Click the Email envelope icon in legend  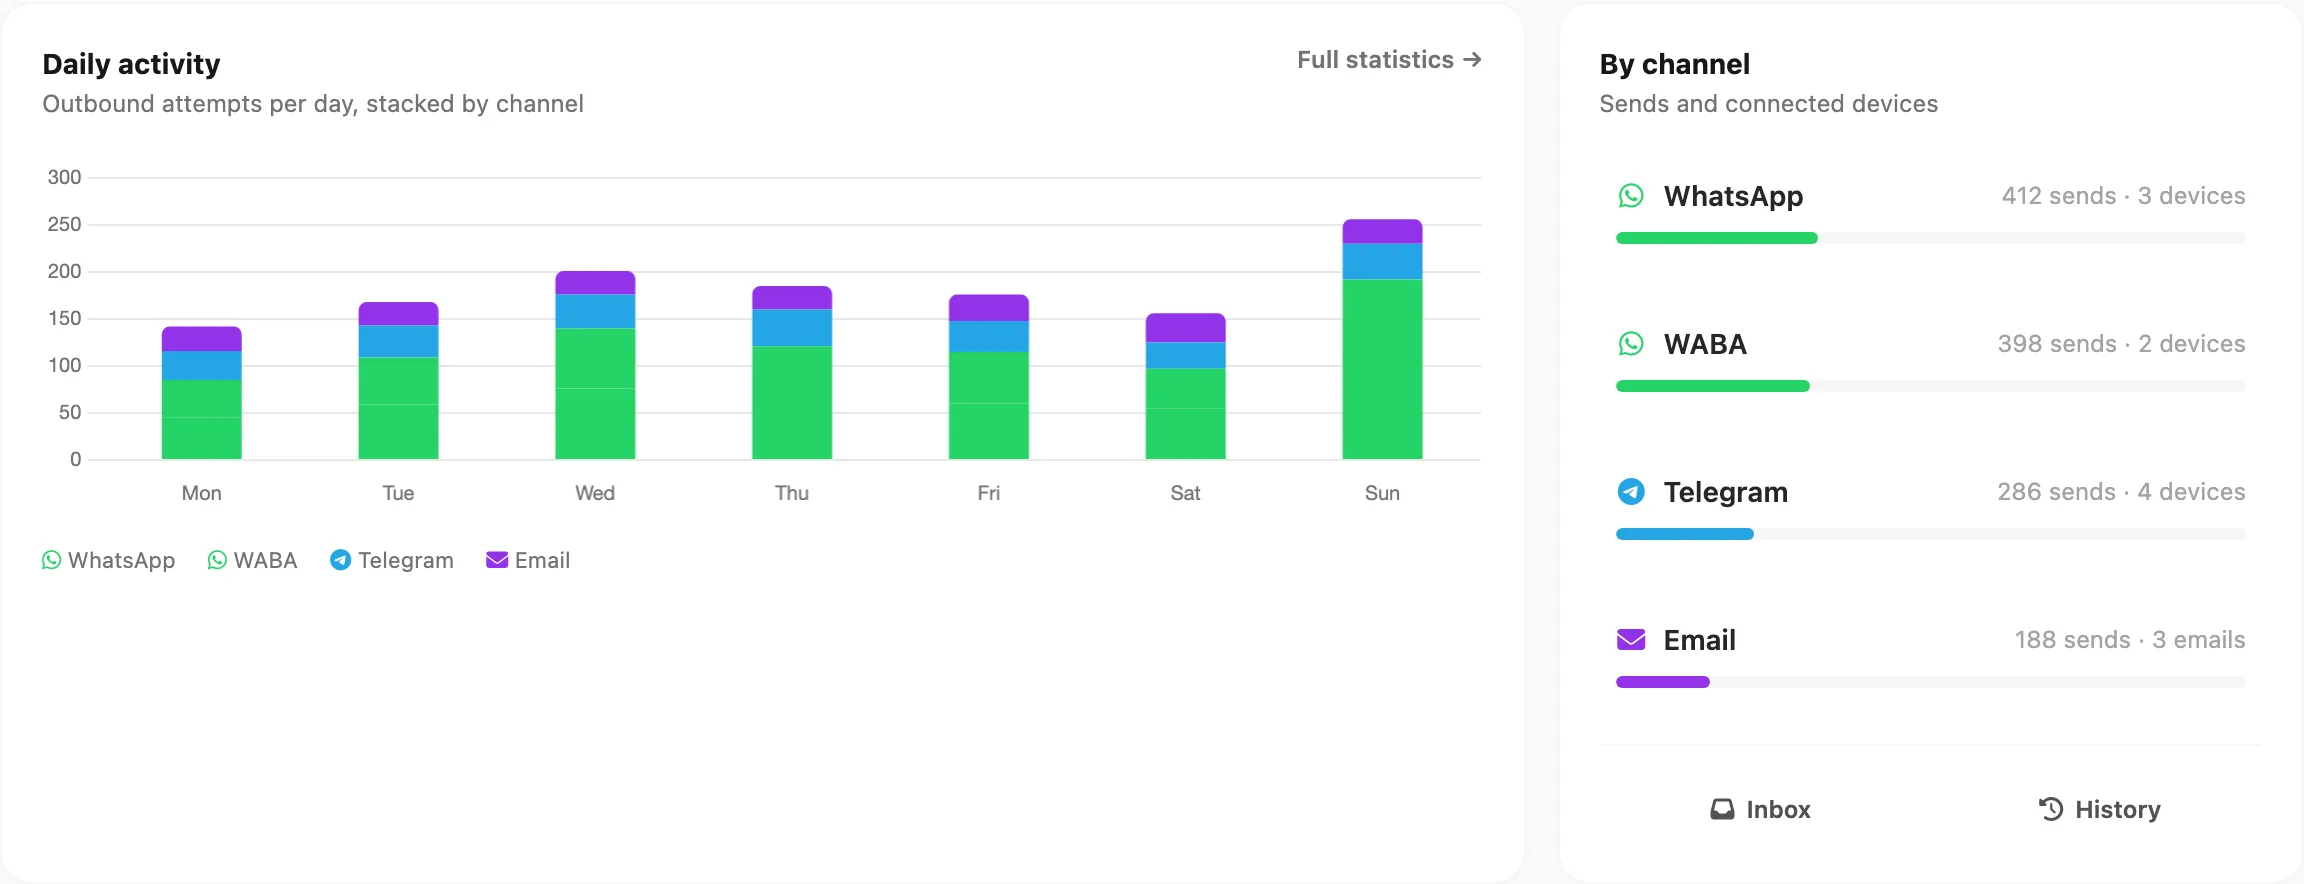click(497, 560)
